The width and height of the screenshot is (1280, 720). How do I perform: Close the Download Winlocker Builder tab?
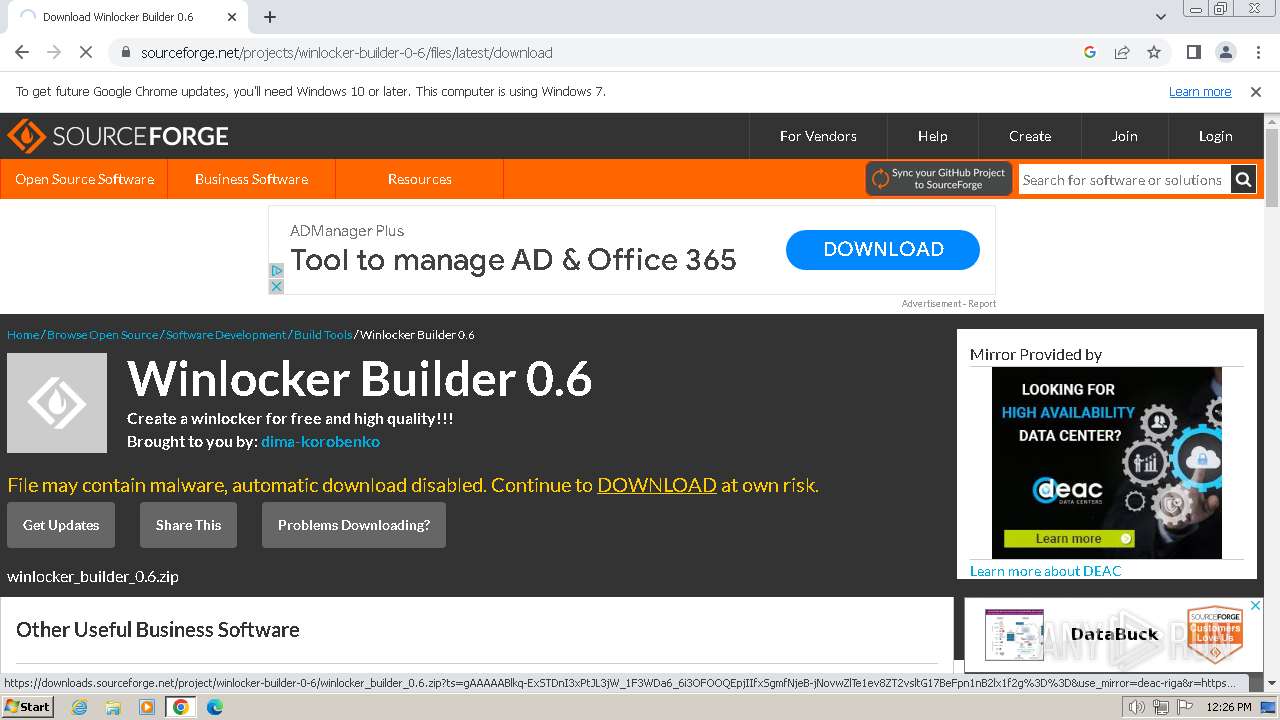pyautogui.click(x=232, y=17)
